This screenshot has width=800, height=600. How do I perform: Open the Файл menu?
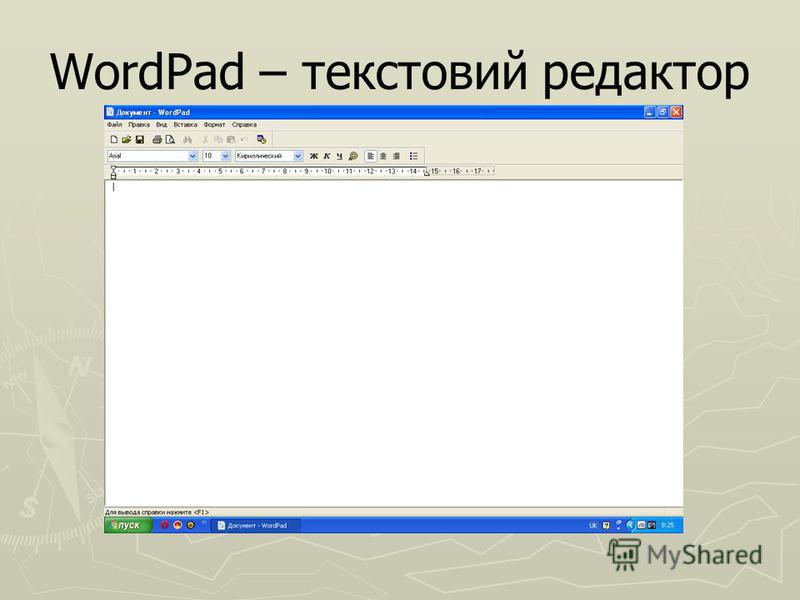[114, 124]
